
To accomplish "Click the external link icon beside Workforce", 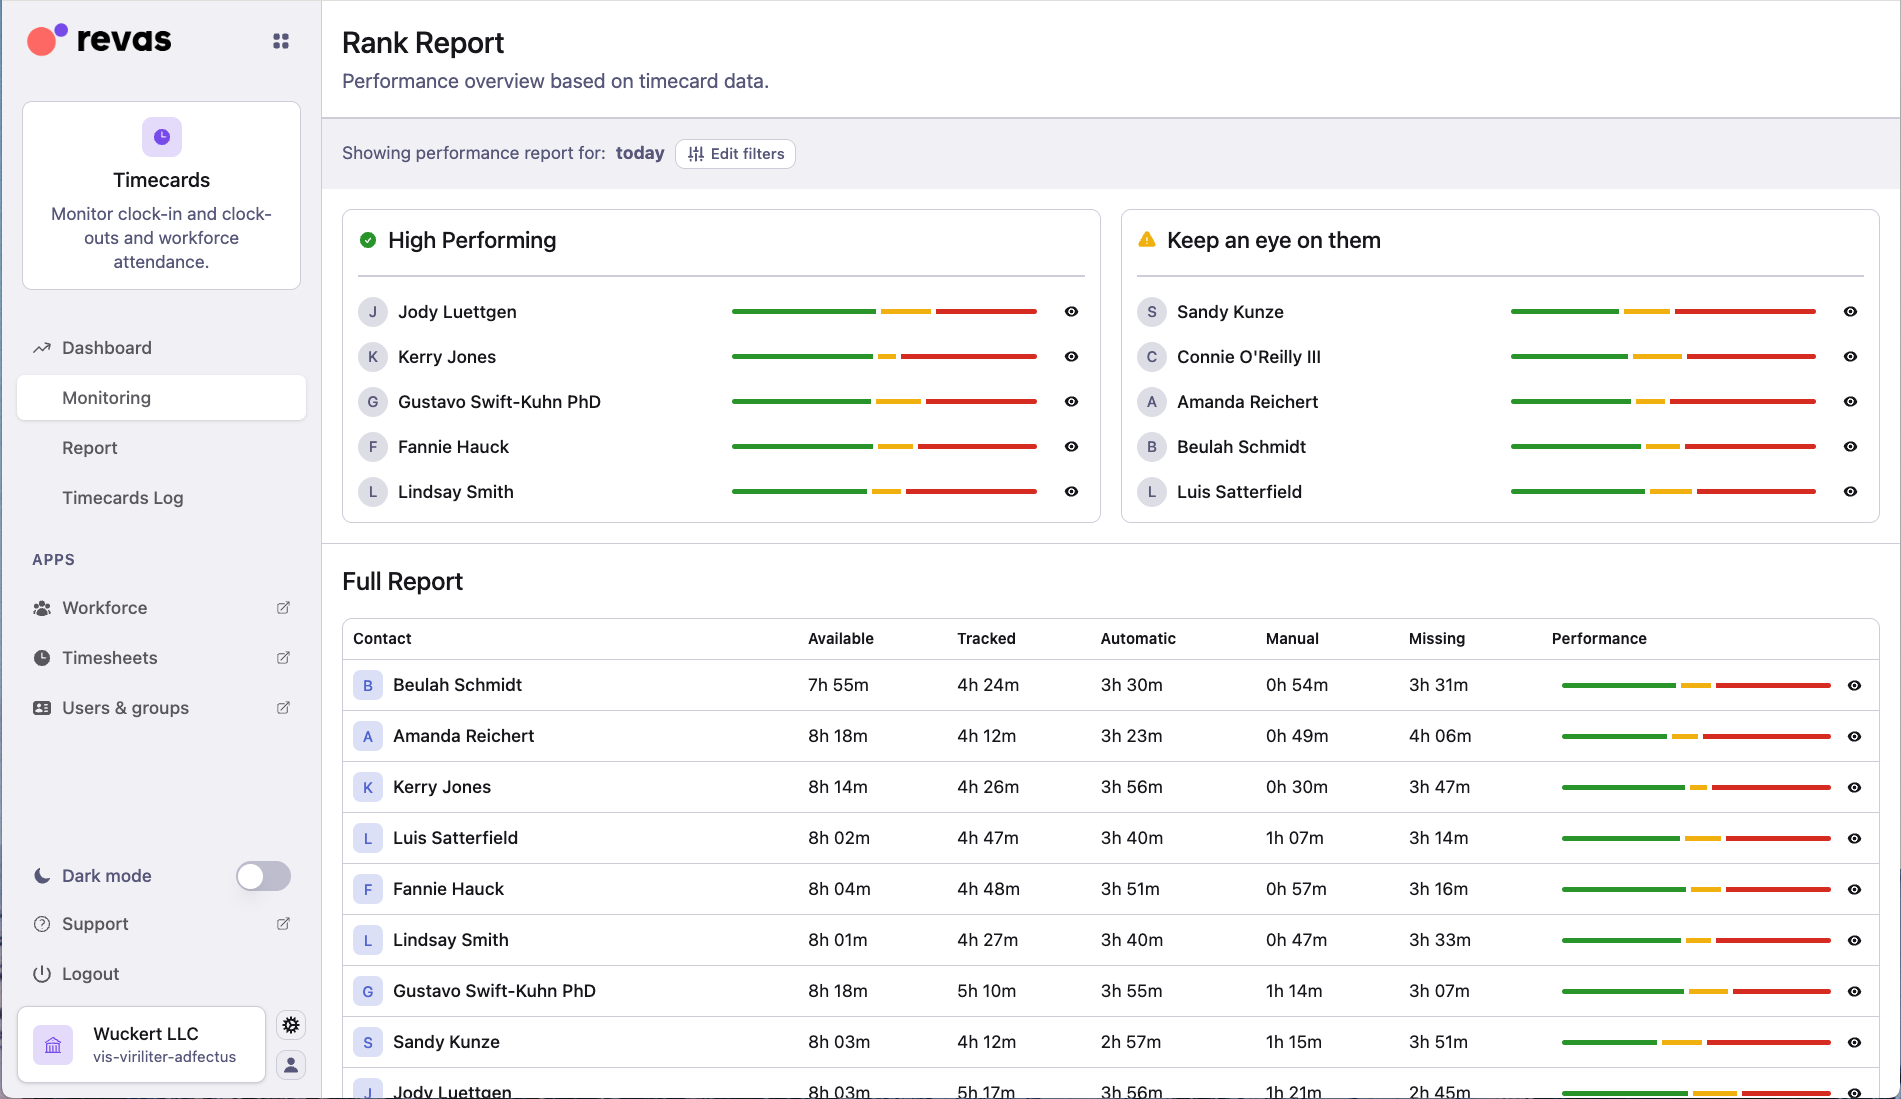I will pyautogui.click(x=283, y=607).
